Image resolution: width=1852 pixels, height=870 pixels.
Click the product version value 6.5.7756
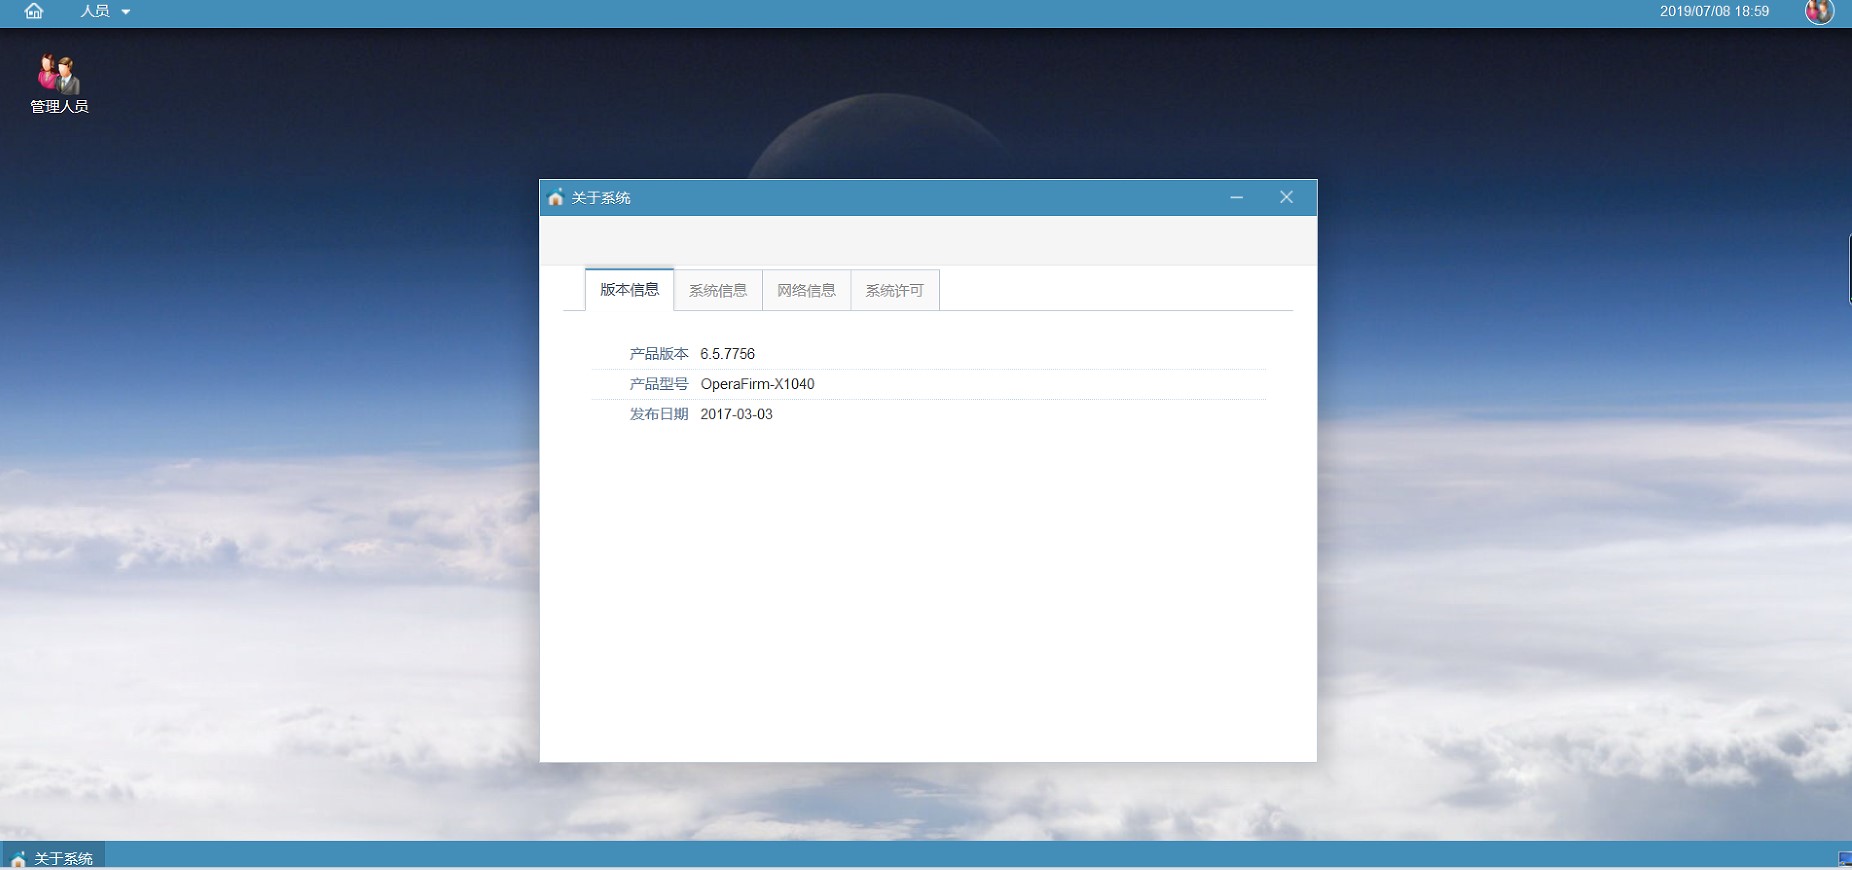[727, 354]
